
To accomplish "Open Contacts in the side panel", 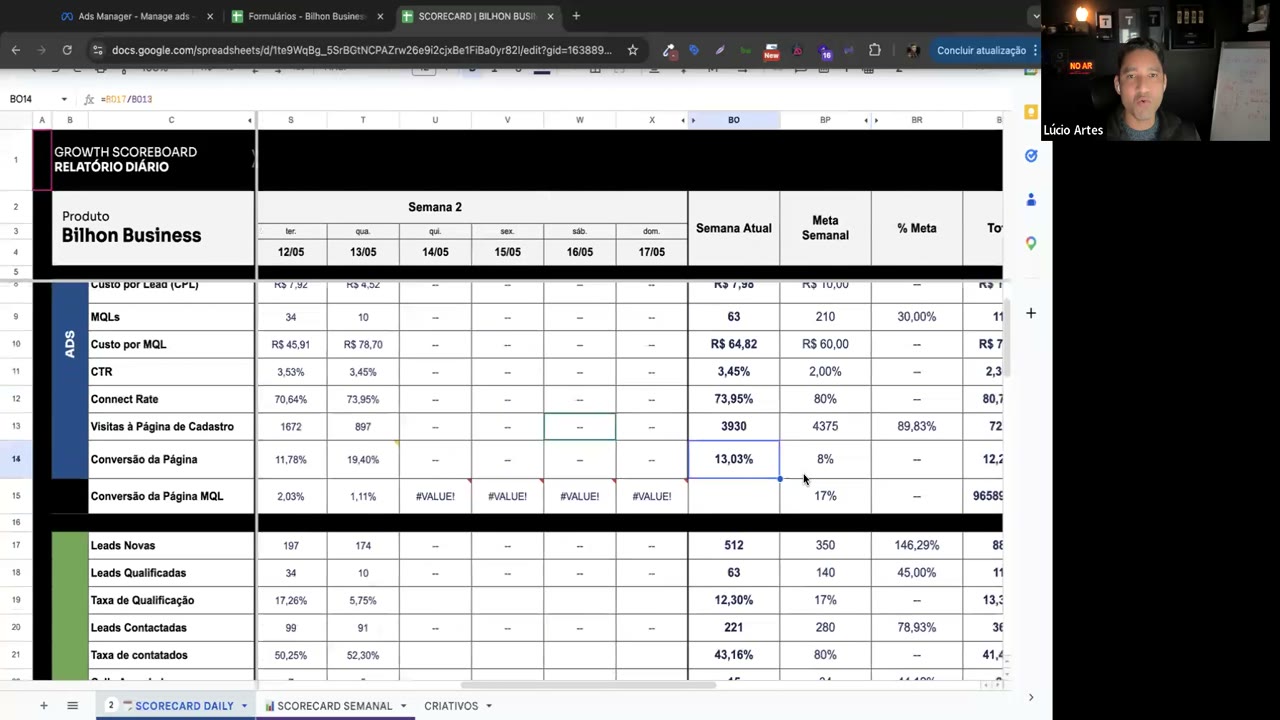I will pos(1031,200).
